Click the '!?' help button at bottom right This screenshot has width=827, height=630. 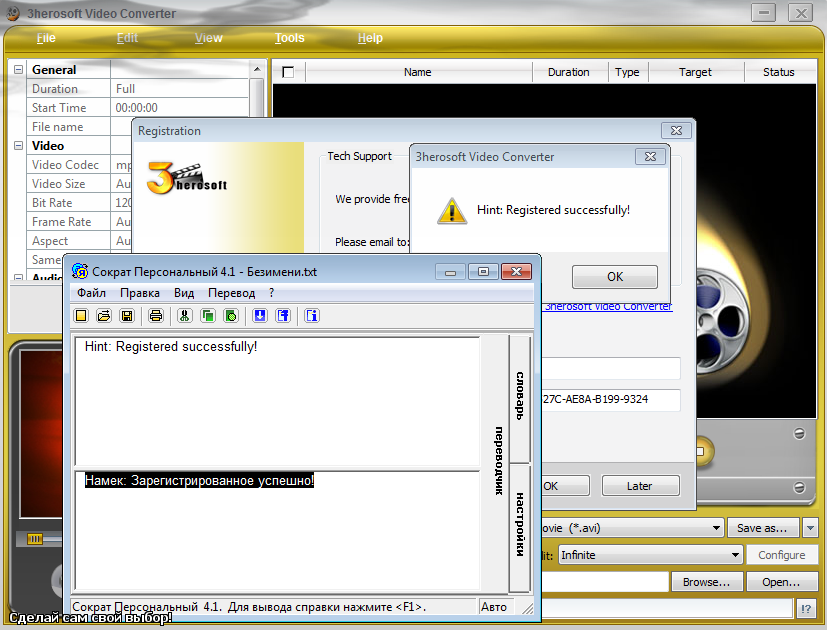806,608
